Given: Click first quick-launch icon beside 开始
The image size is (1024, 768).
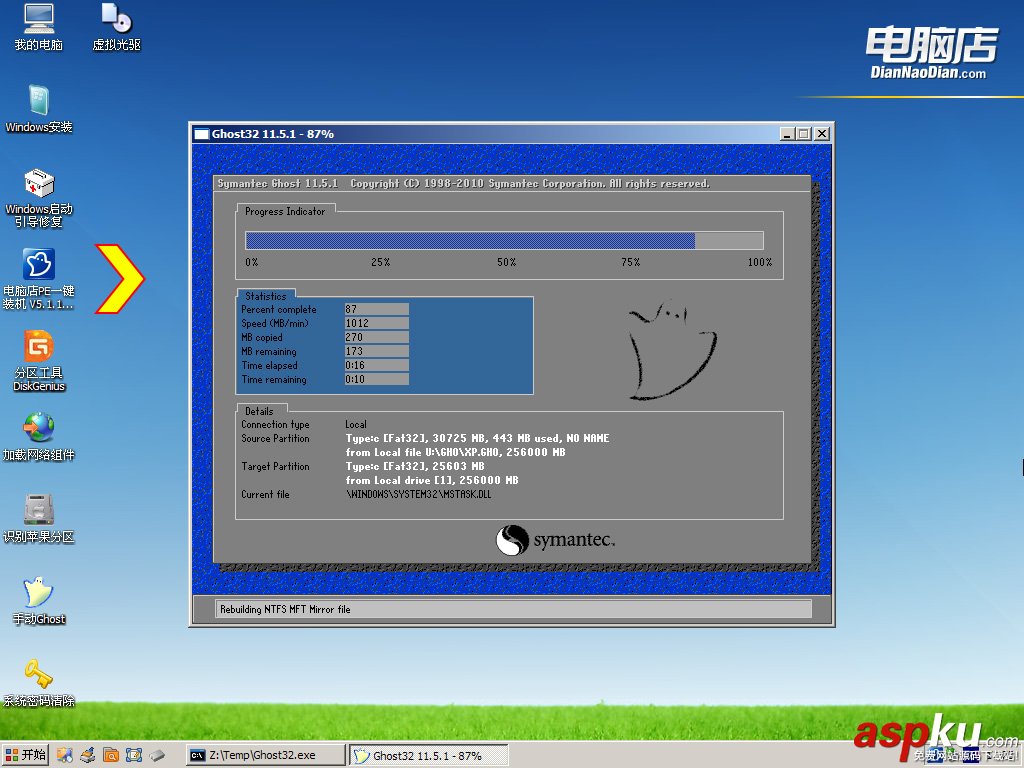Looking at the screenshot, I should 64,756.
